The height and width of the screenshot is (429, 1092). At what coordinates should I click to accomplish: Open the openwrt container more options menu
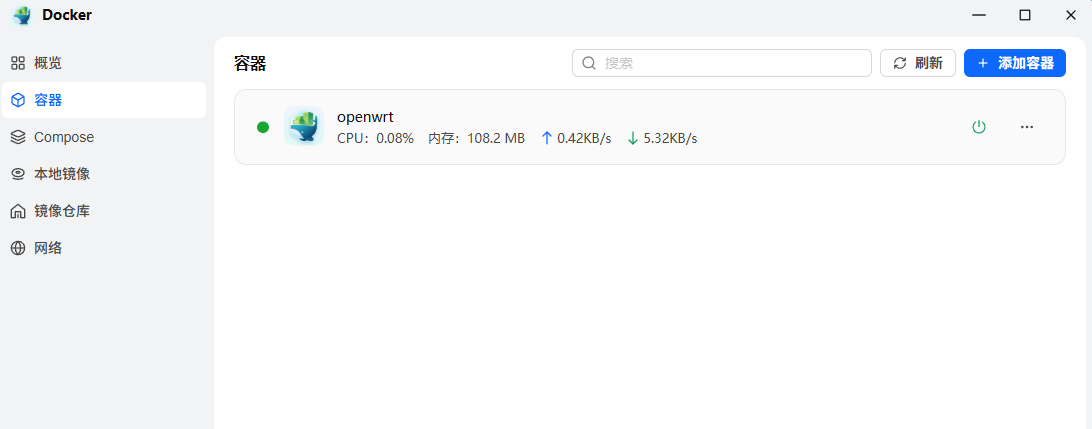coord(1026,127)
